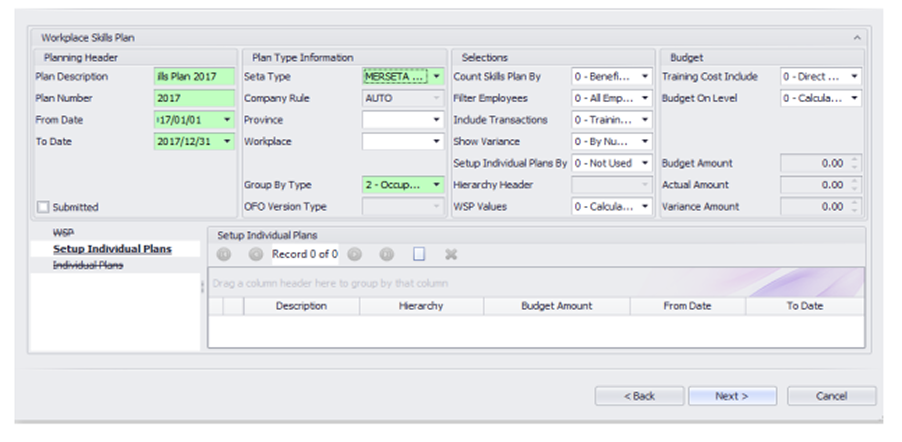Sort by Budget Amount column header

[x=556, y=306]
